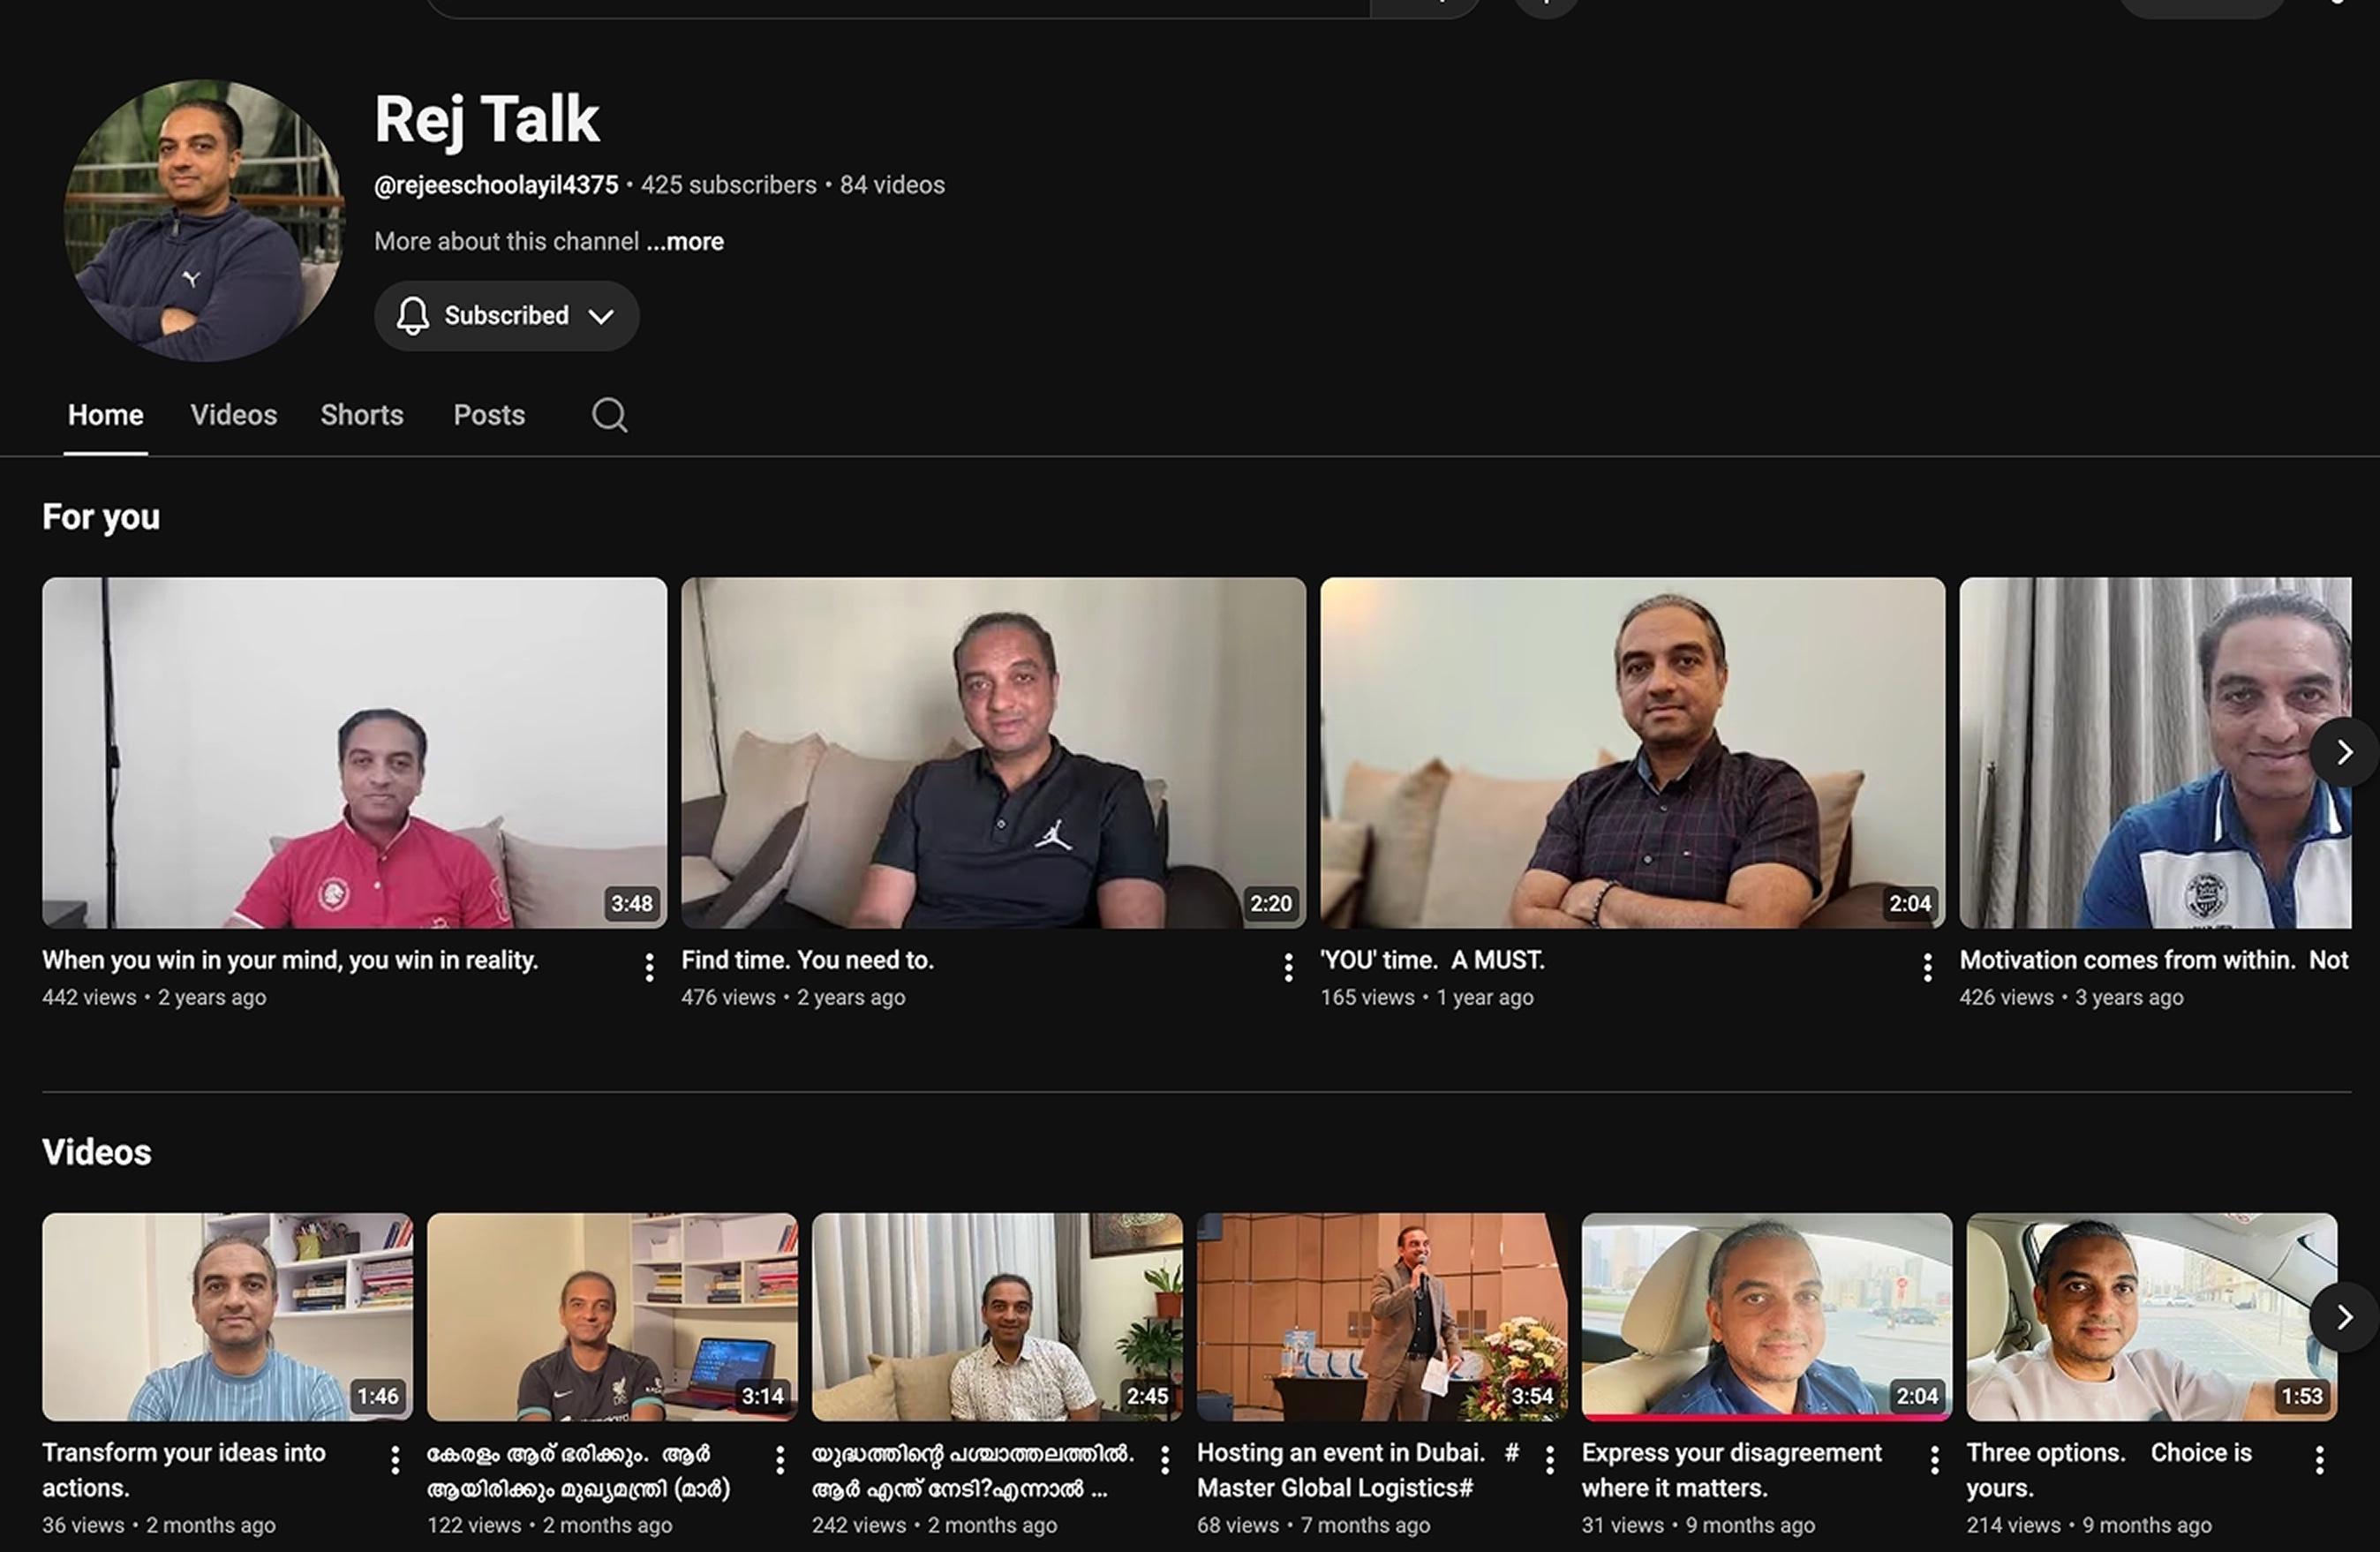2380x1552 pixels.
Task: Open the Rej Talk channel profile picture
Action: [x=204, y=220]
